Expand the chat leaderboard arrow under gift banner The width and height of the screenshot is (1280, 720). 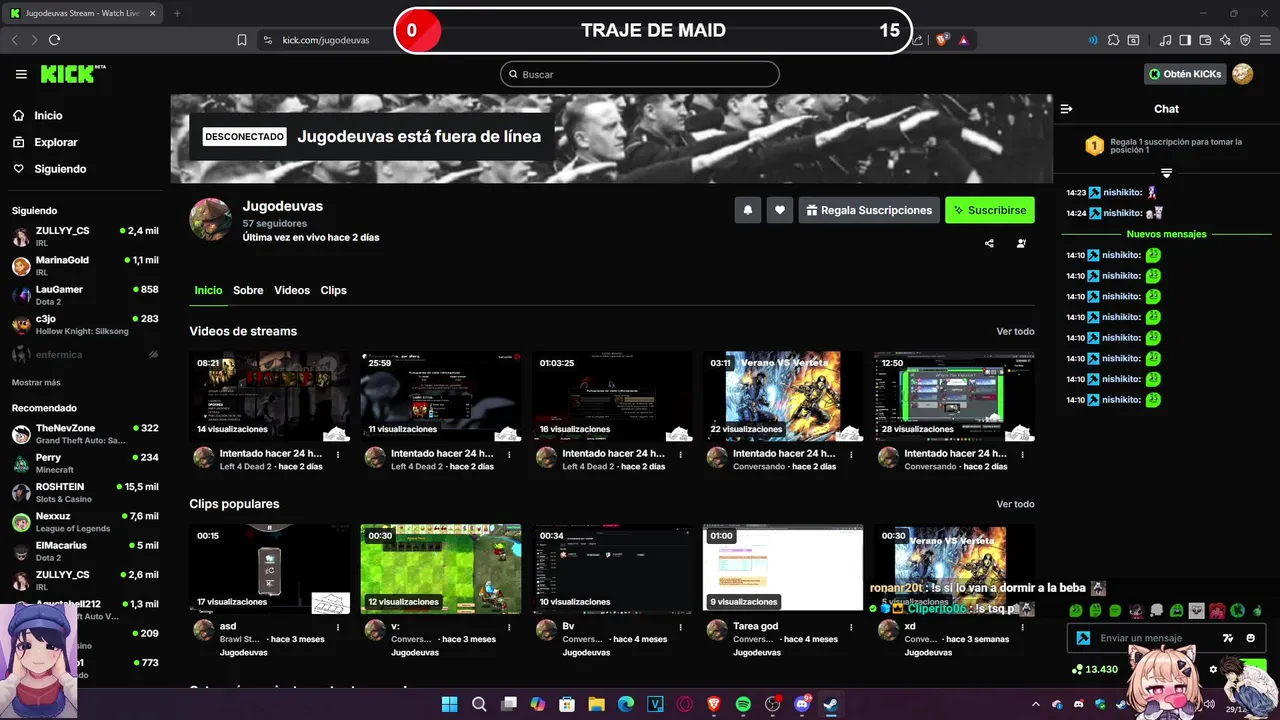pyautogui.click(x=1166, y=173)
